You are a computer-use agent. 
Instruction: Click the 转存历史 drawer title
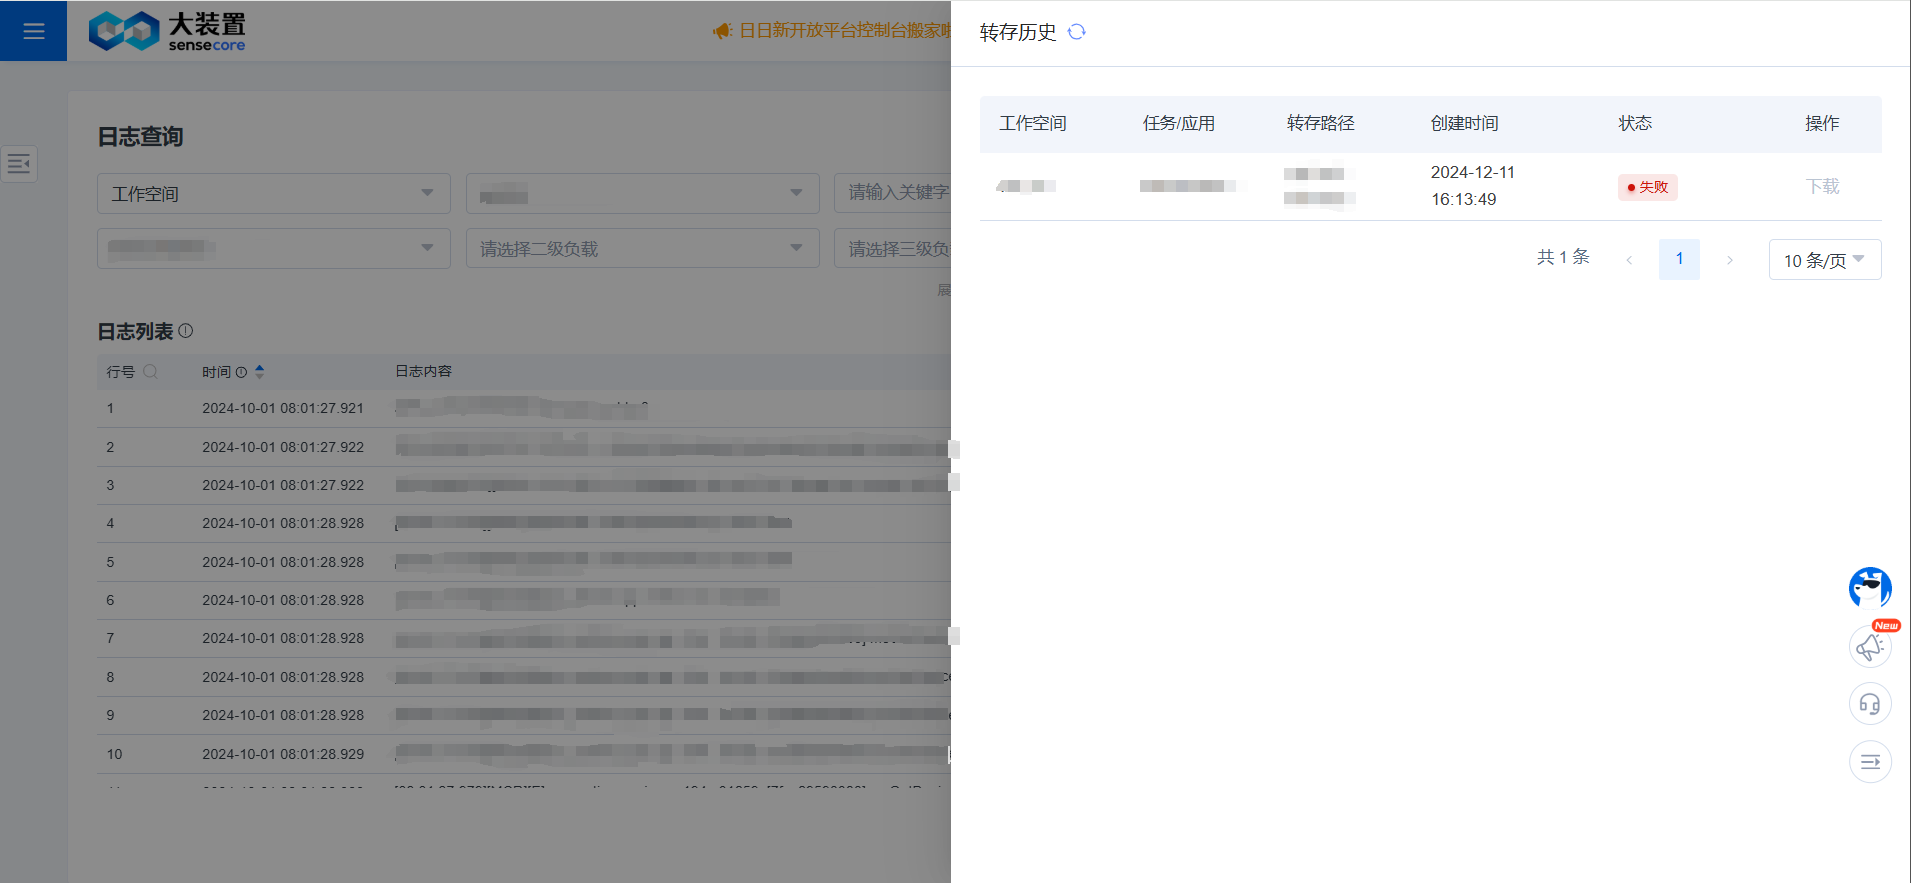tap(1018, 32)
